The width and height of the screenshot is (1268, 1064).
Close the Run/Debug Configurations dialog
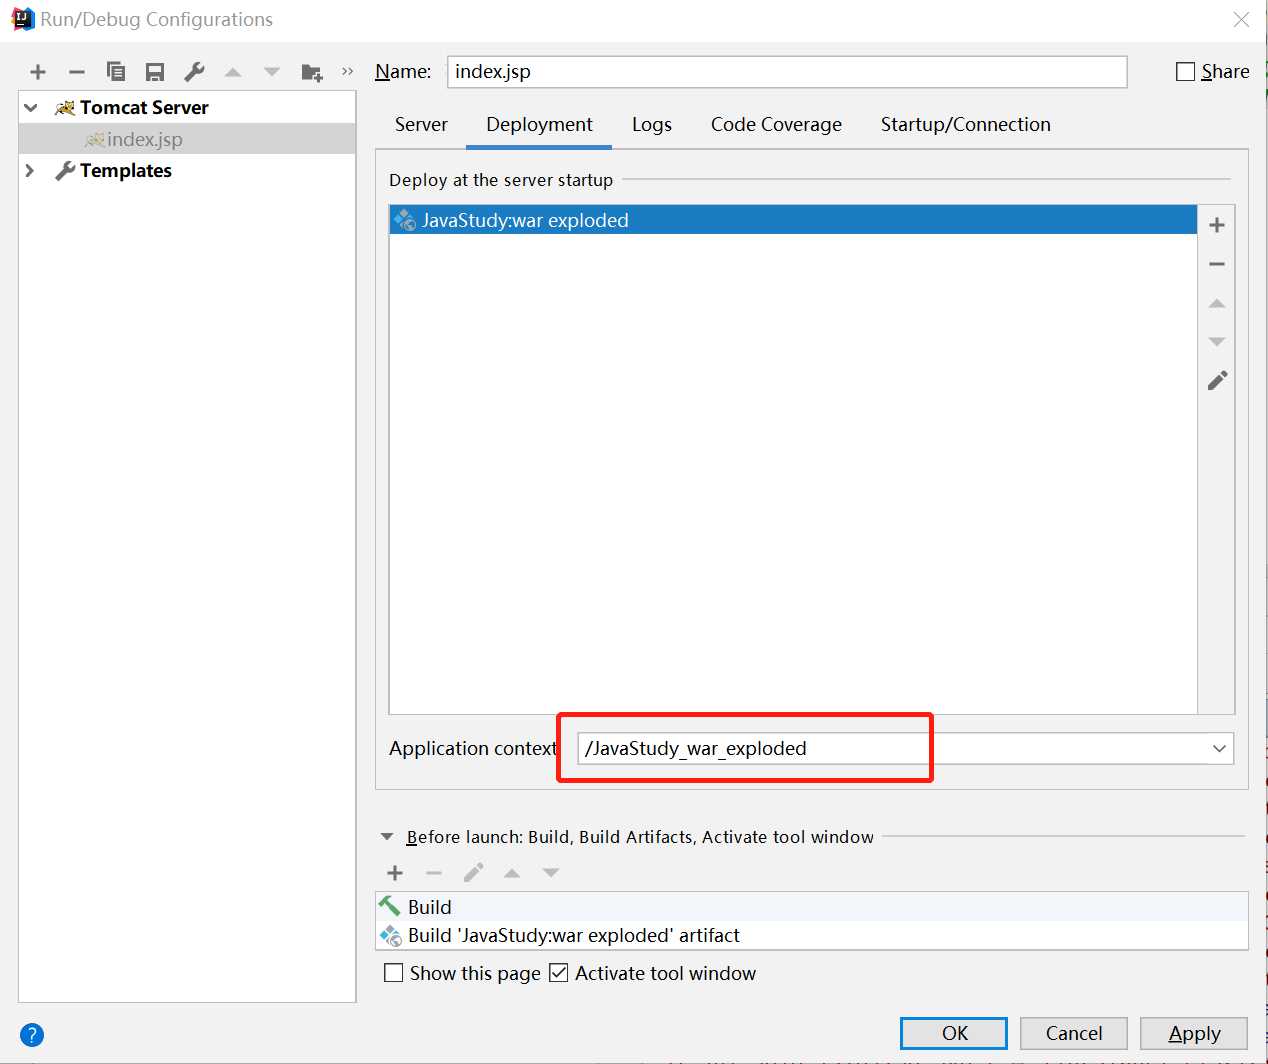pyautogui.click(x=1241, y=20)
